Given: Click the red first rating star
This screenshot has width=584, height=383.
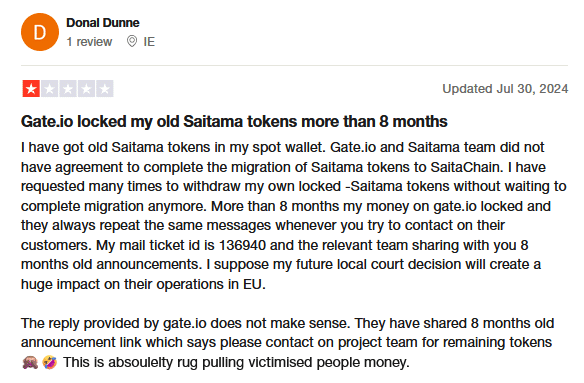Looking at the screenshot, I should coord(31,89).
